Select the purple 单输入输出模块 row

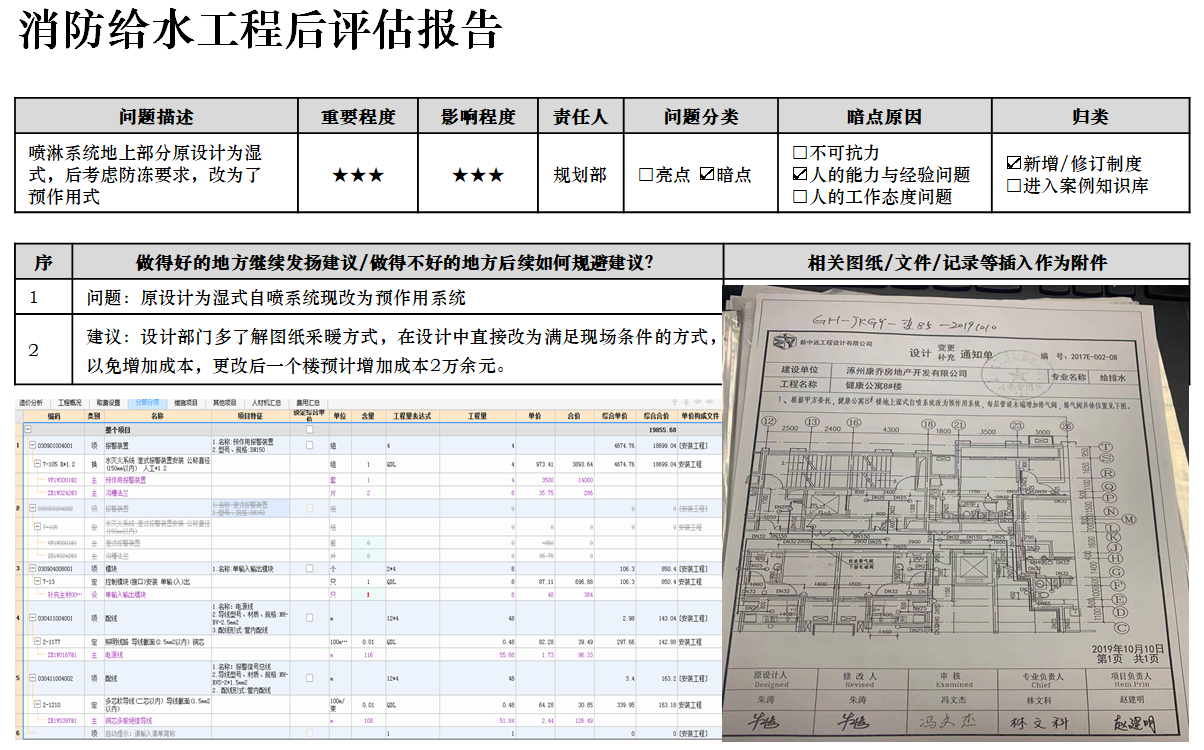370,594
